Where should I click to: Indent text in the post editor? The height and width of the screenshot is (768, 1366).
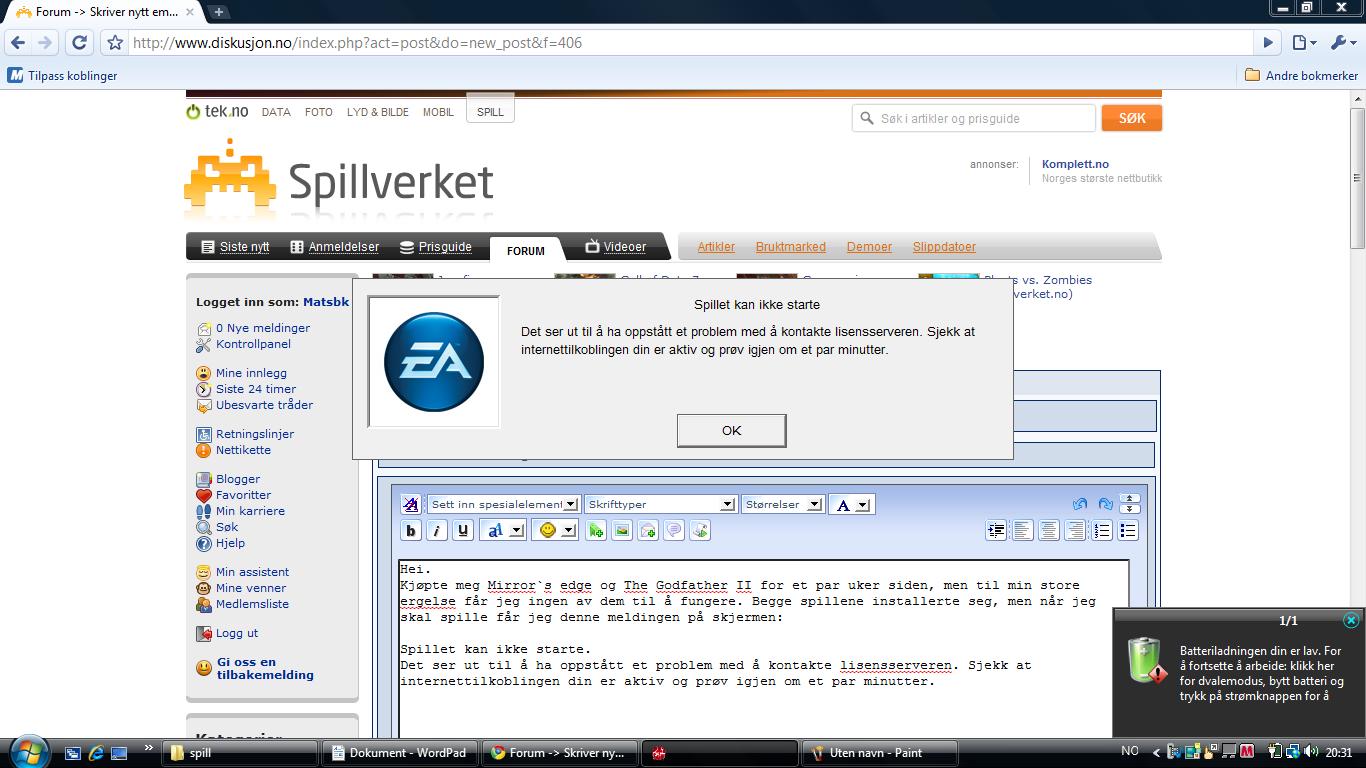tap(996, 531)
